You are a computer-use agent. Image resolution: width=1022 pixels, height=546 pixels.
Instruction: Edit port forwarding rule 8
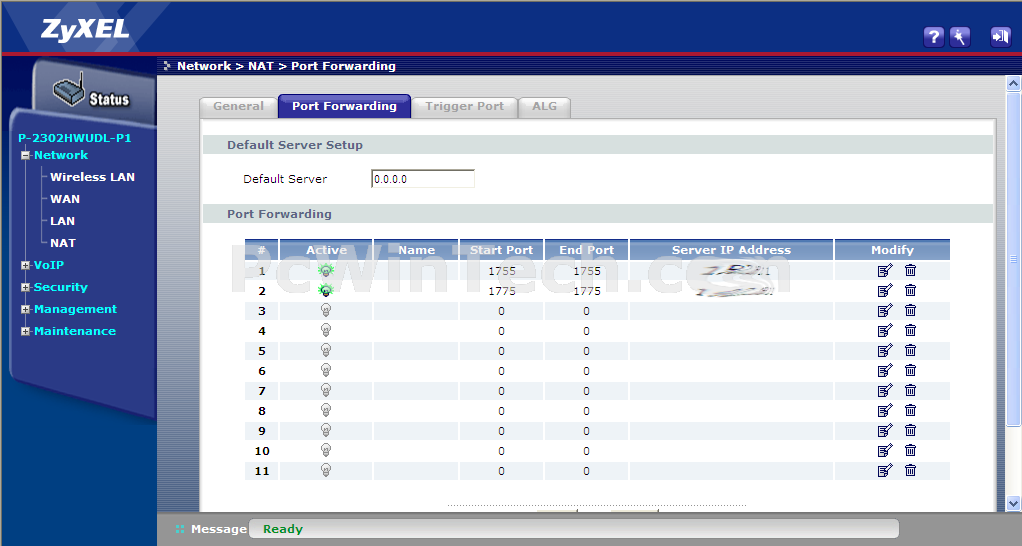(884, 410)
